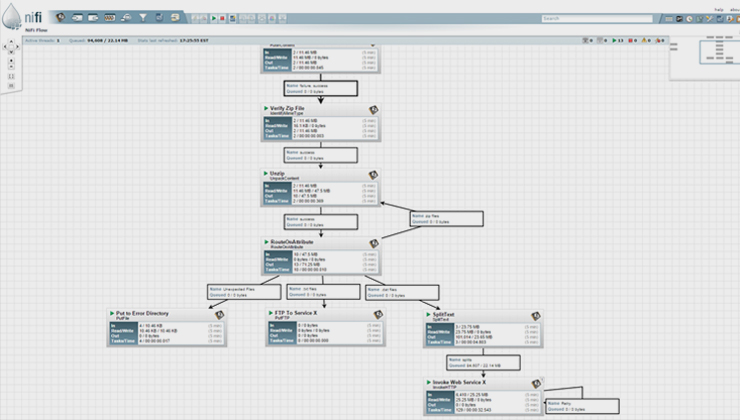The height and width of the screenshot is (420, 740).
Task: Open the Counters icon
Action: click(679, 19)
